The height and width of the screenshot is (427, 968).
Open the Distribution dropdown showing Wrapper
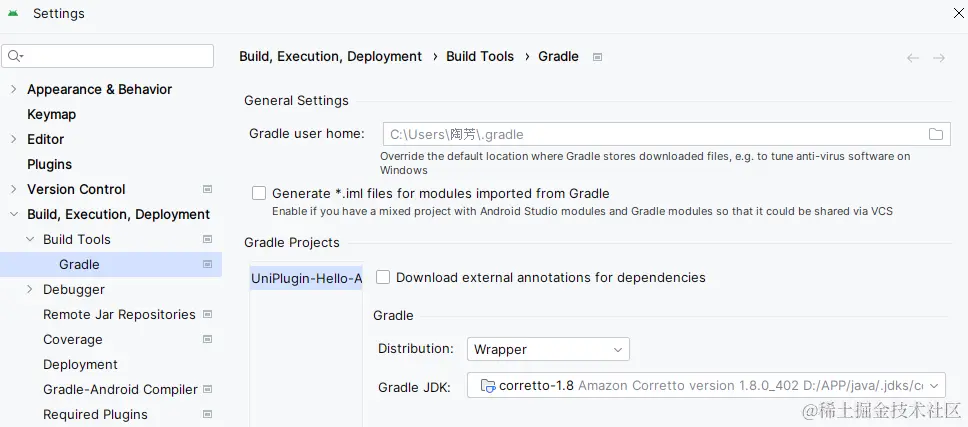tap(548, 349)
